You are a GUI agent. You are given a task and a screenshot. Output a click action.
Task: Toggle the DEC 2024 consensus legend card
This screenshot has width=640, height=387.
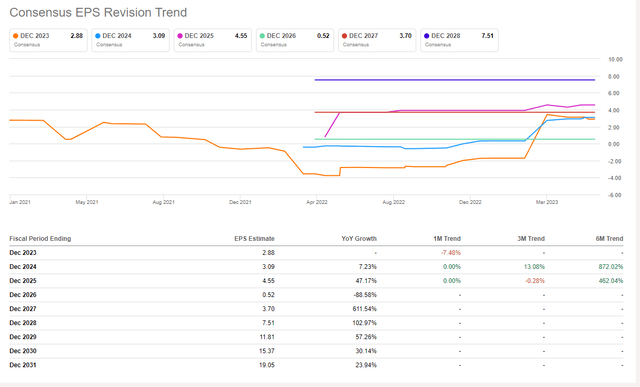click(130, 40)
